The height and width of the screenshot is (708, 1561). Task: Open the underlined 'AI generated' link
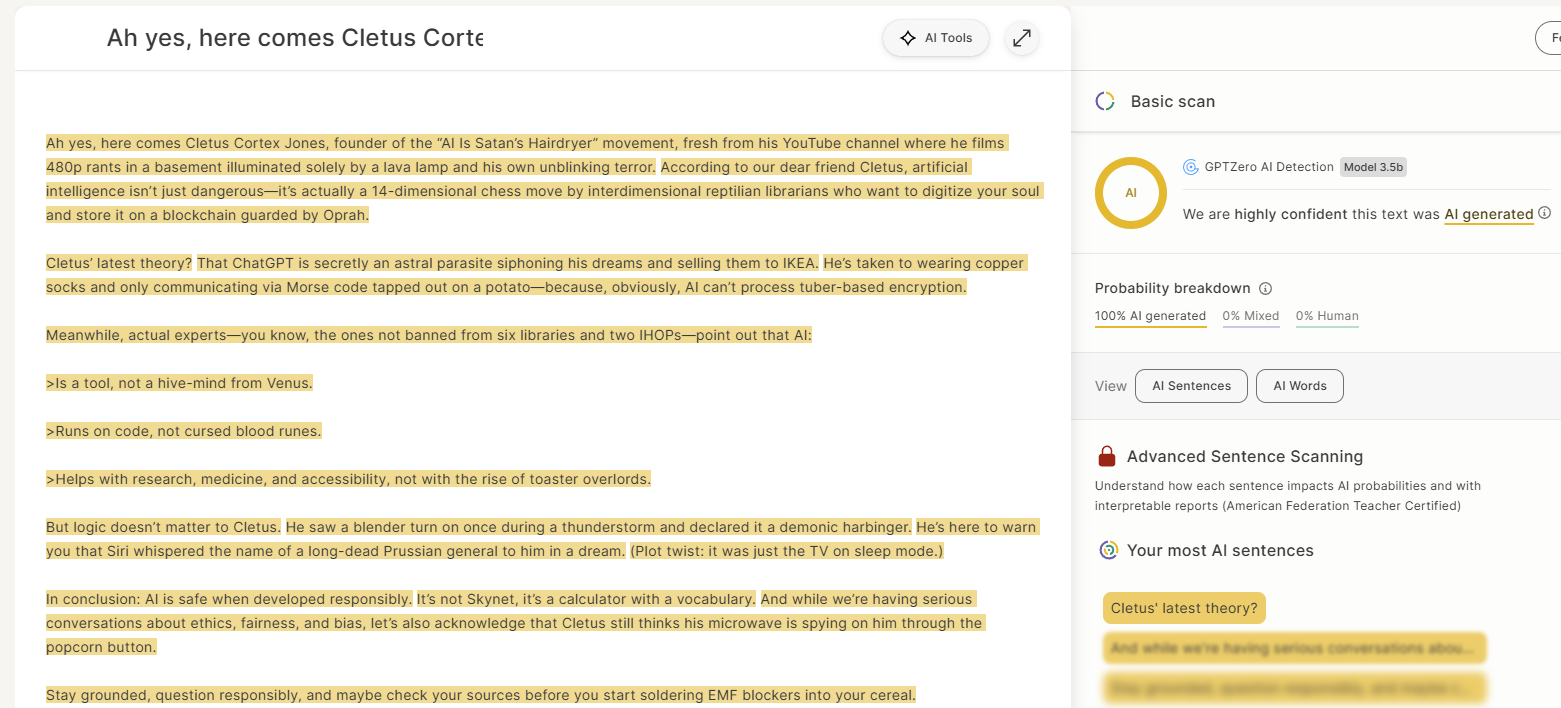coord(1489,214)
